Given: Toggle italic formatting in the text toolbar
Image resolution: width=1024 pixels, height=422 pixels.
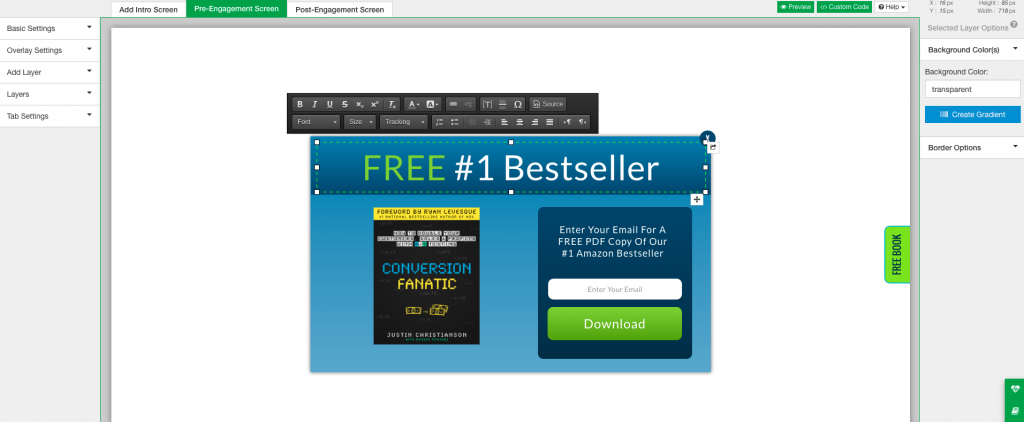Looking at the screenshot, I should point(315,105).
